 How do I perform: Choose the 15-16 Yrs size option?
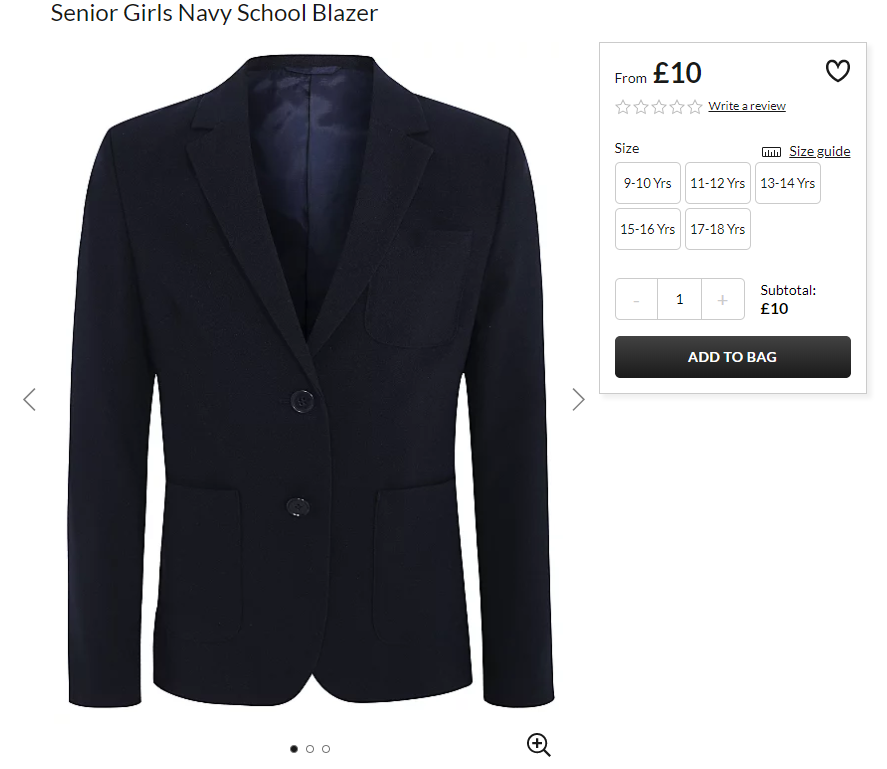click(x=648, y=229)
